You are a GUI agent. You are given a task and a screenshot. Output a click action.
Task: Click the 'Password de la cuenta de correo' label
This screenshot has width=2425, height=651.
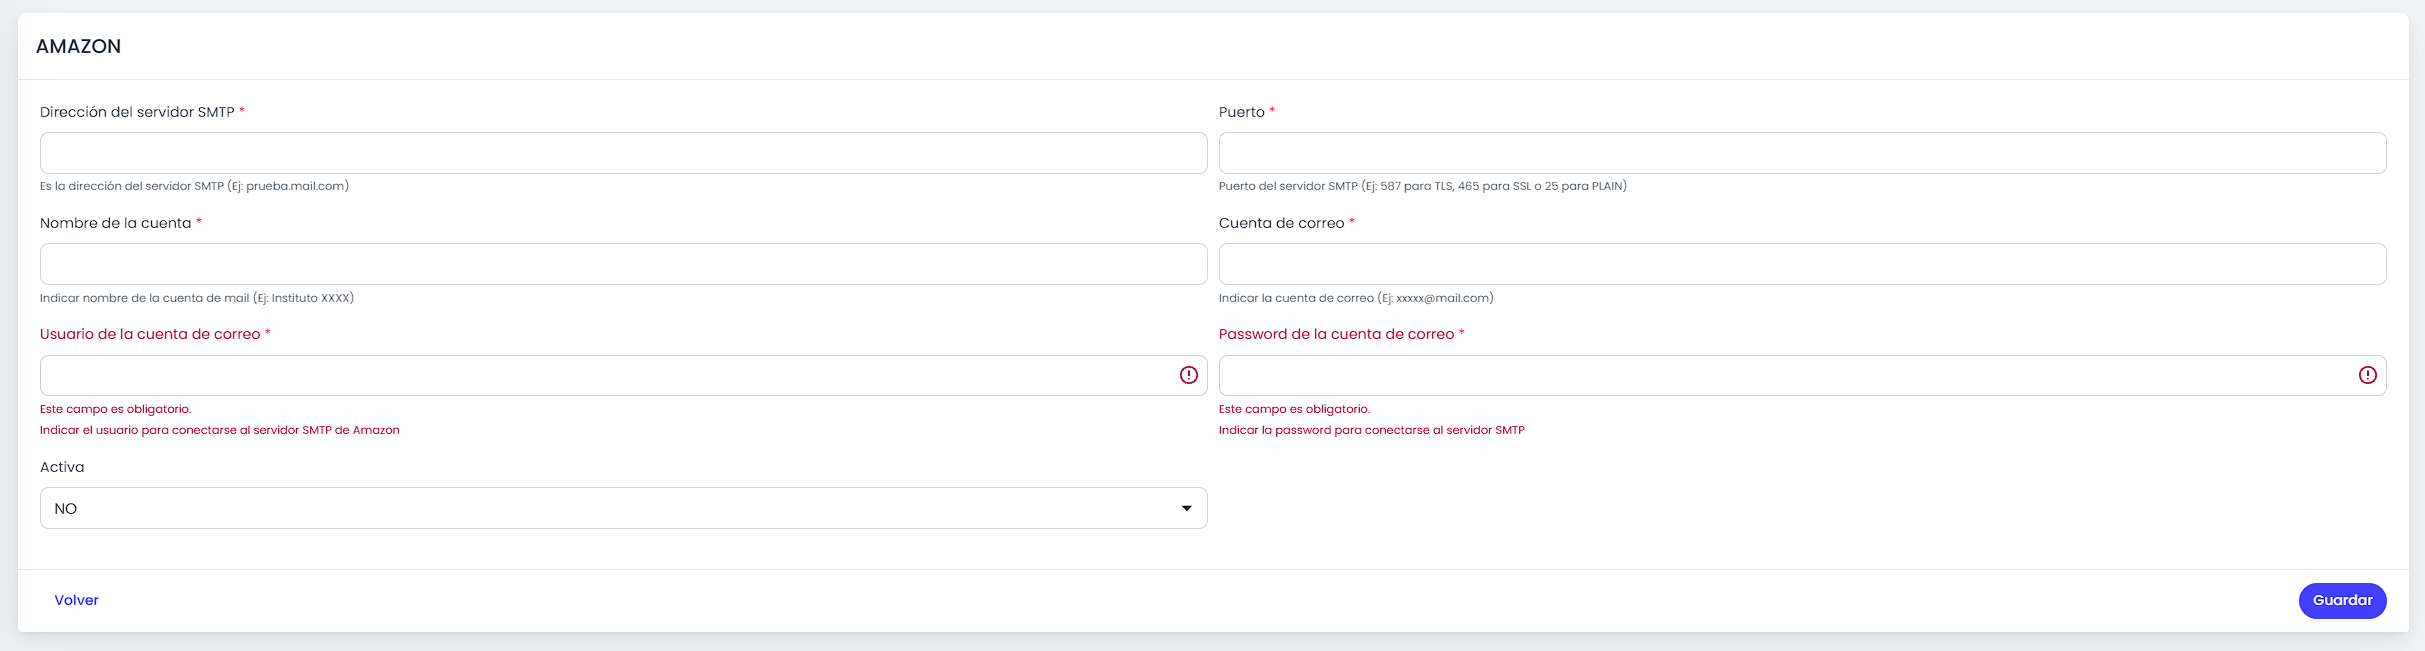(1336, 334)
